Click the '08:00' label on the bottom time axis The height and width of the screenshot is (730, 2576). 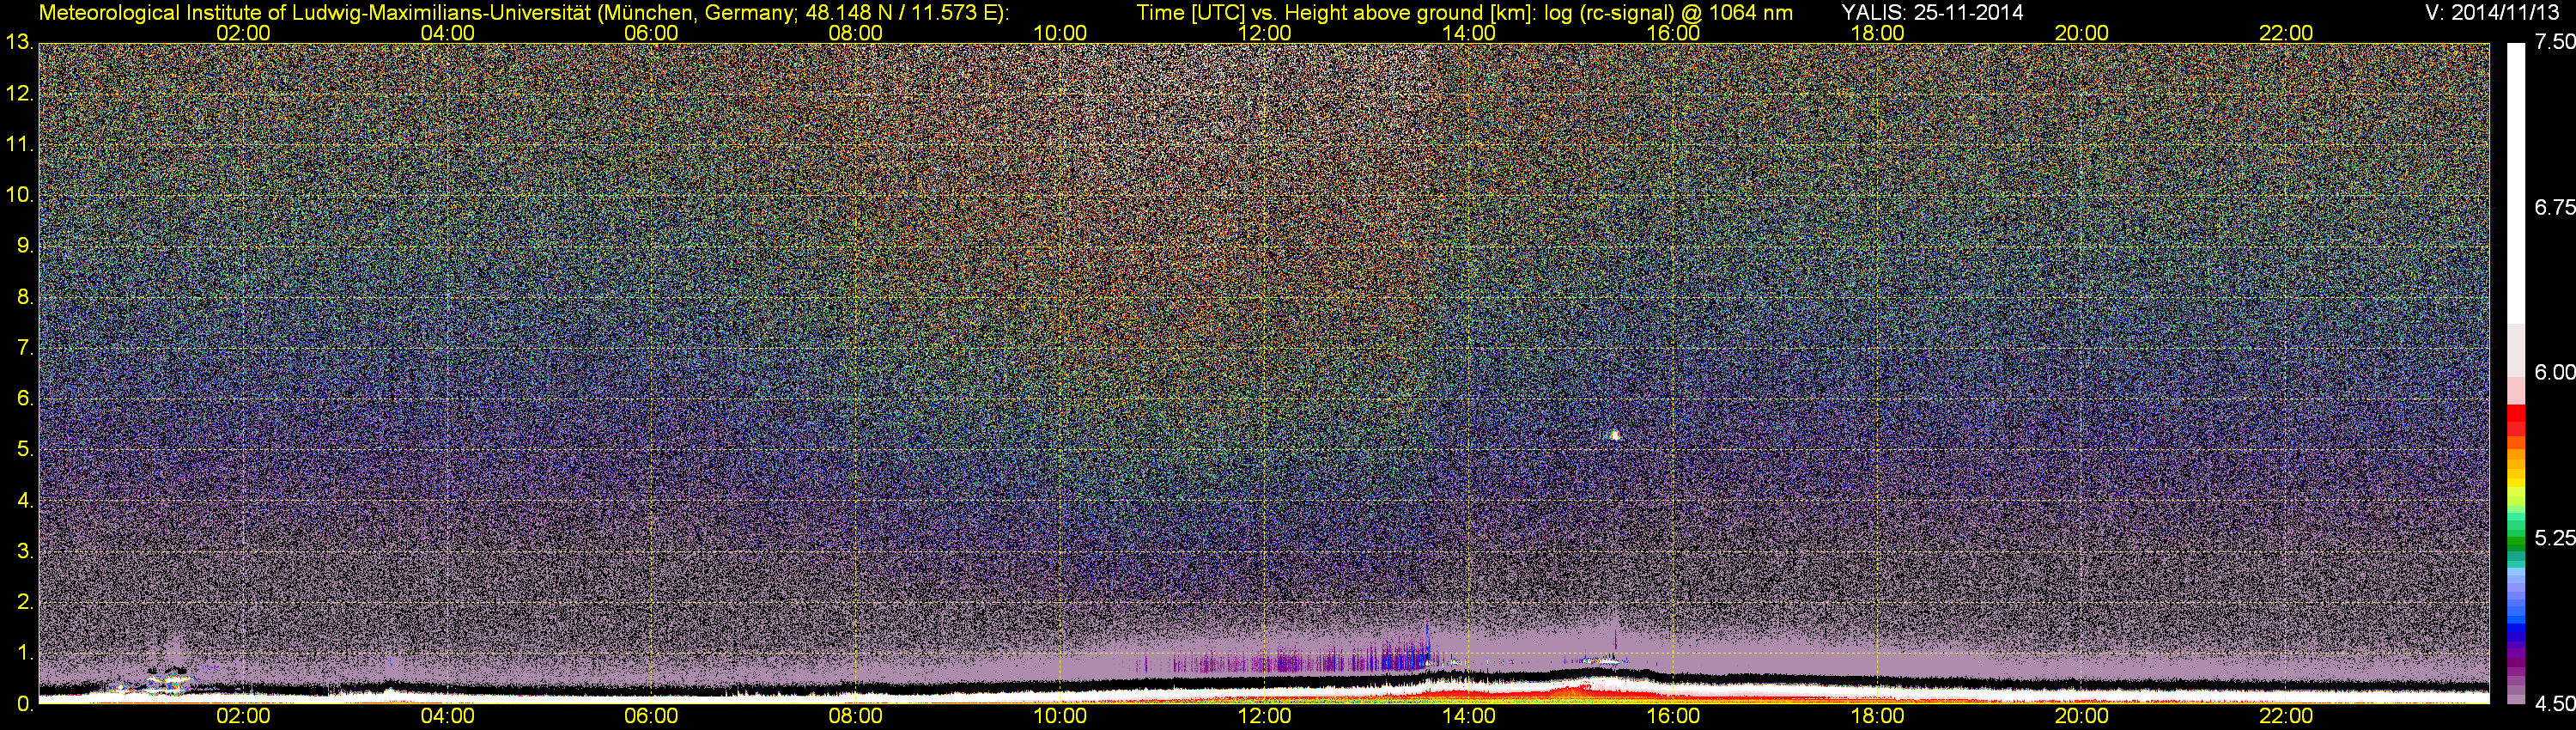coord(856,716)
